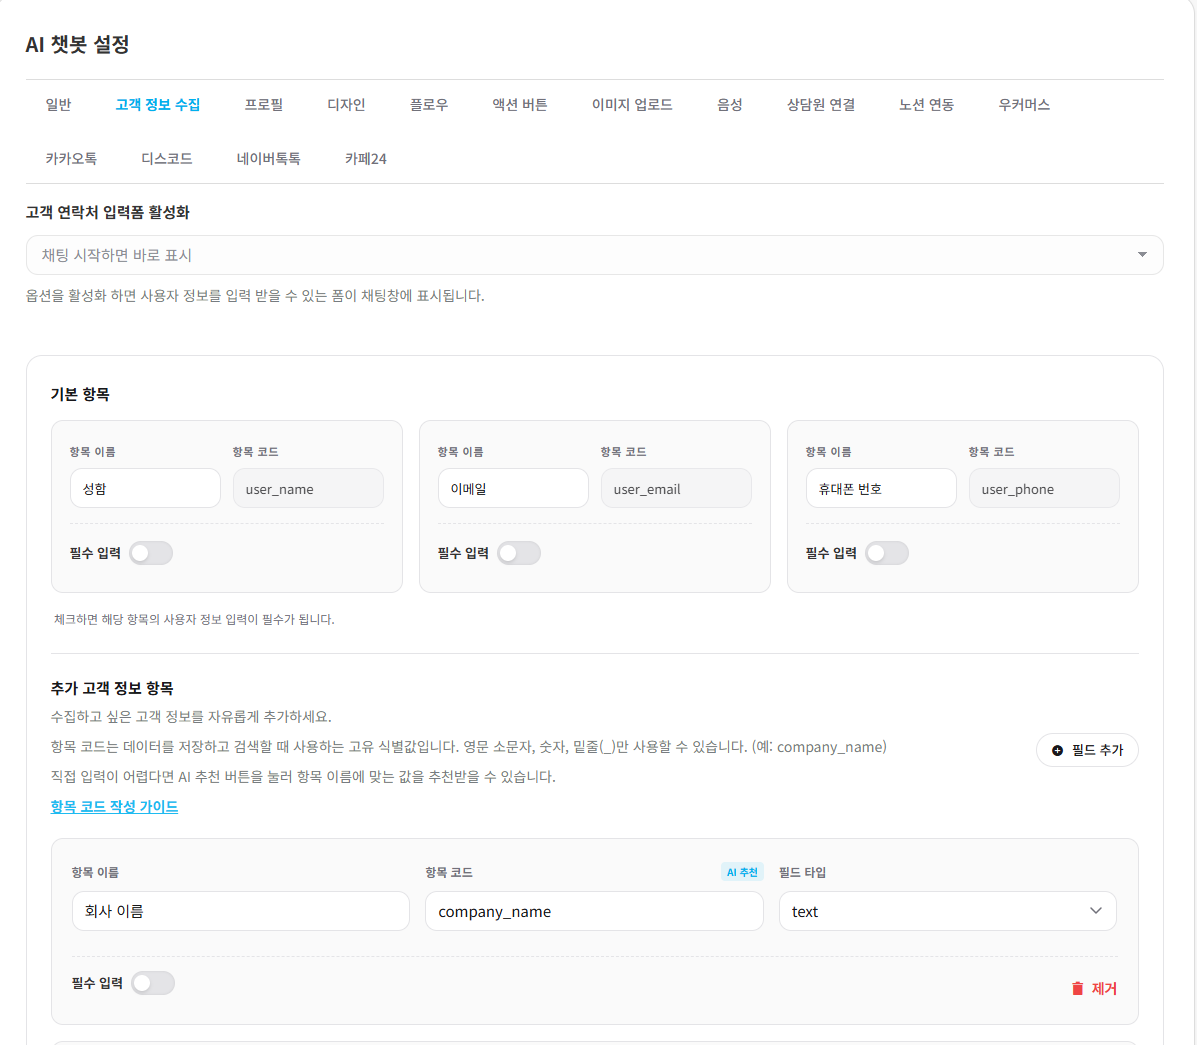The height and width of the screenshot is (1045, 1197).
Task: Click the 추가 고객 정보 항목 heading
Action: tap(112, 689)
